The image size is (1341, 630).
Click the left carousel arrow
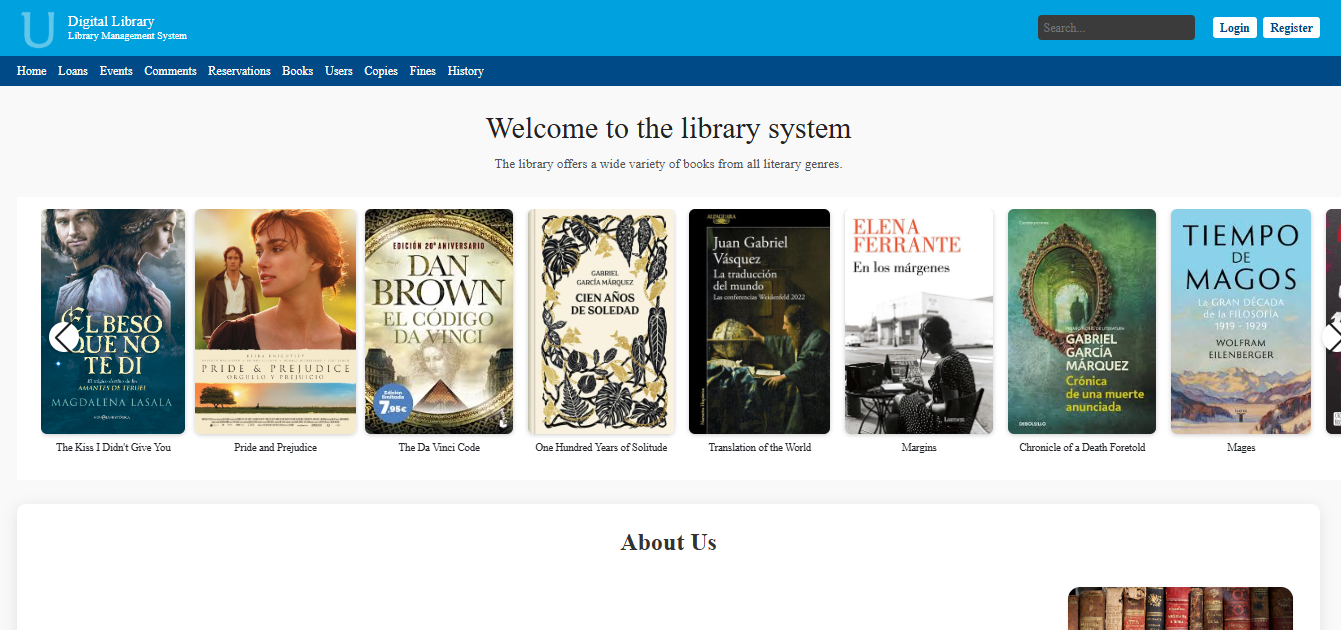pyautogui.click(x=63, y=335)
